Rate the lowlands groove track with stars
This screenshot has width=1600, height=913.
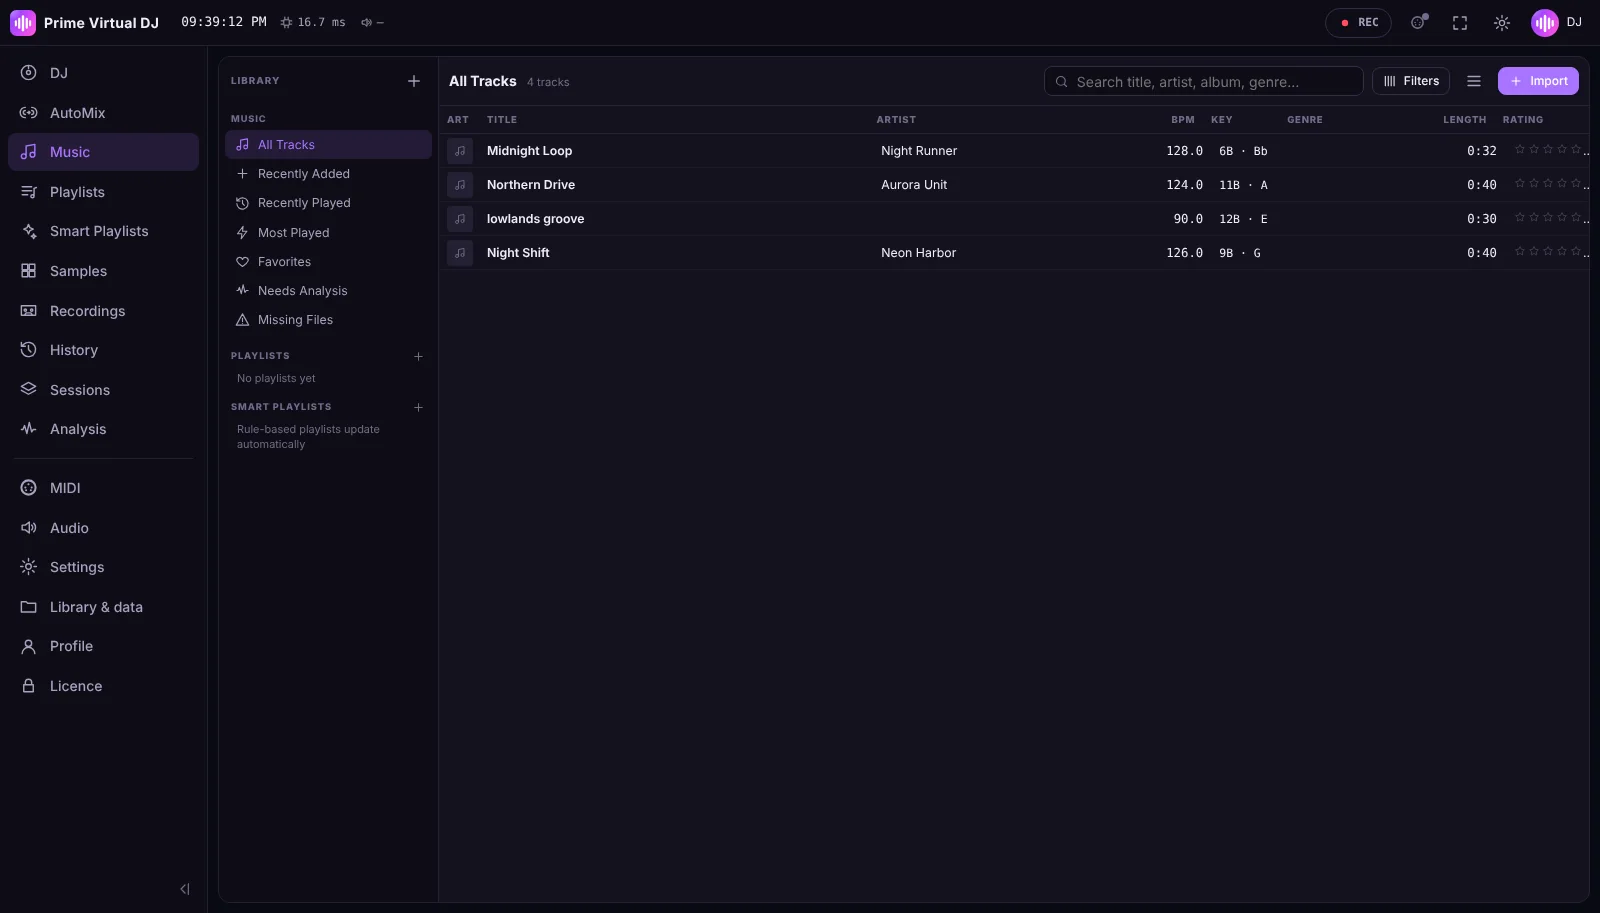pyautogui.click(x=1548, y=218)
